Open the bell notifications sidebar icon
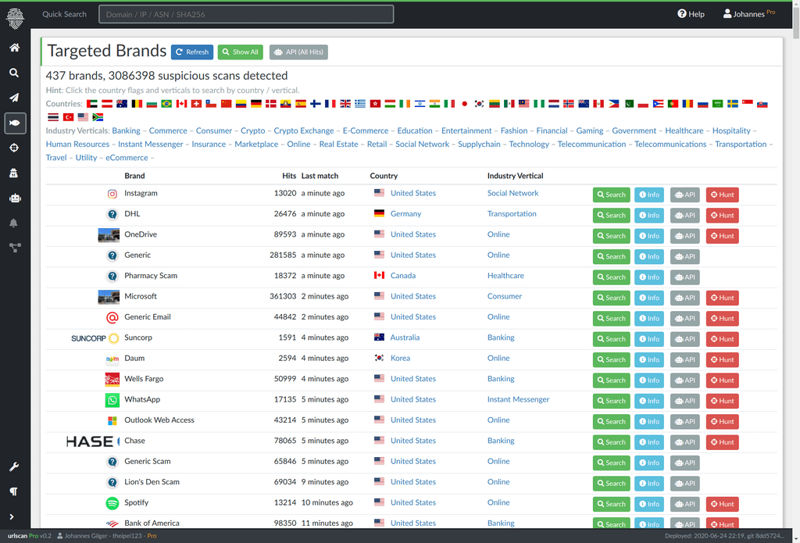800x543 pixels. (14, 223)
